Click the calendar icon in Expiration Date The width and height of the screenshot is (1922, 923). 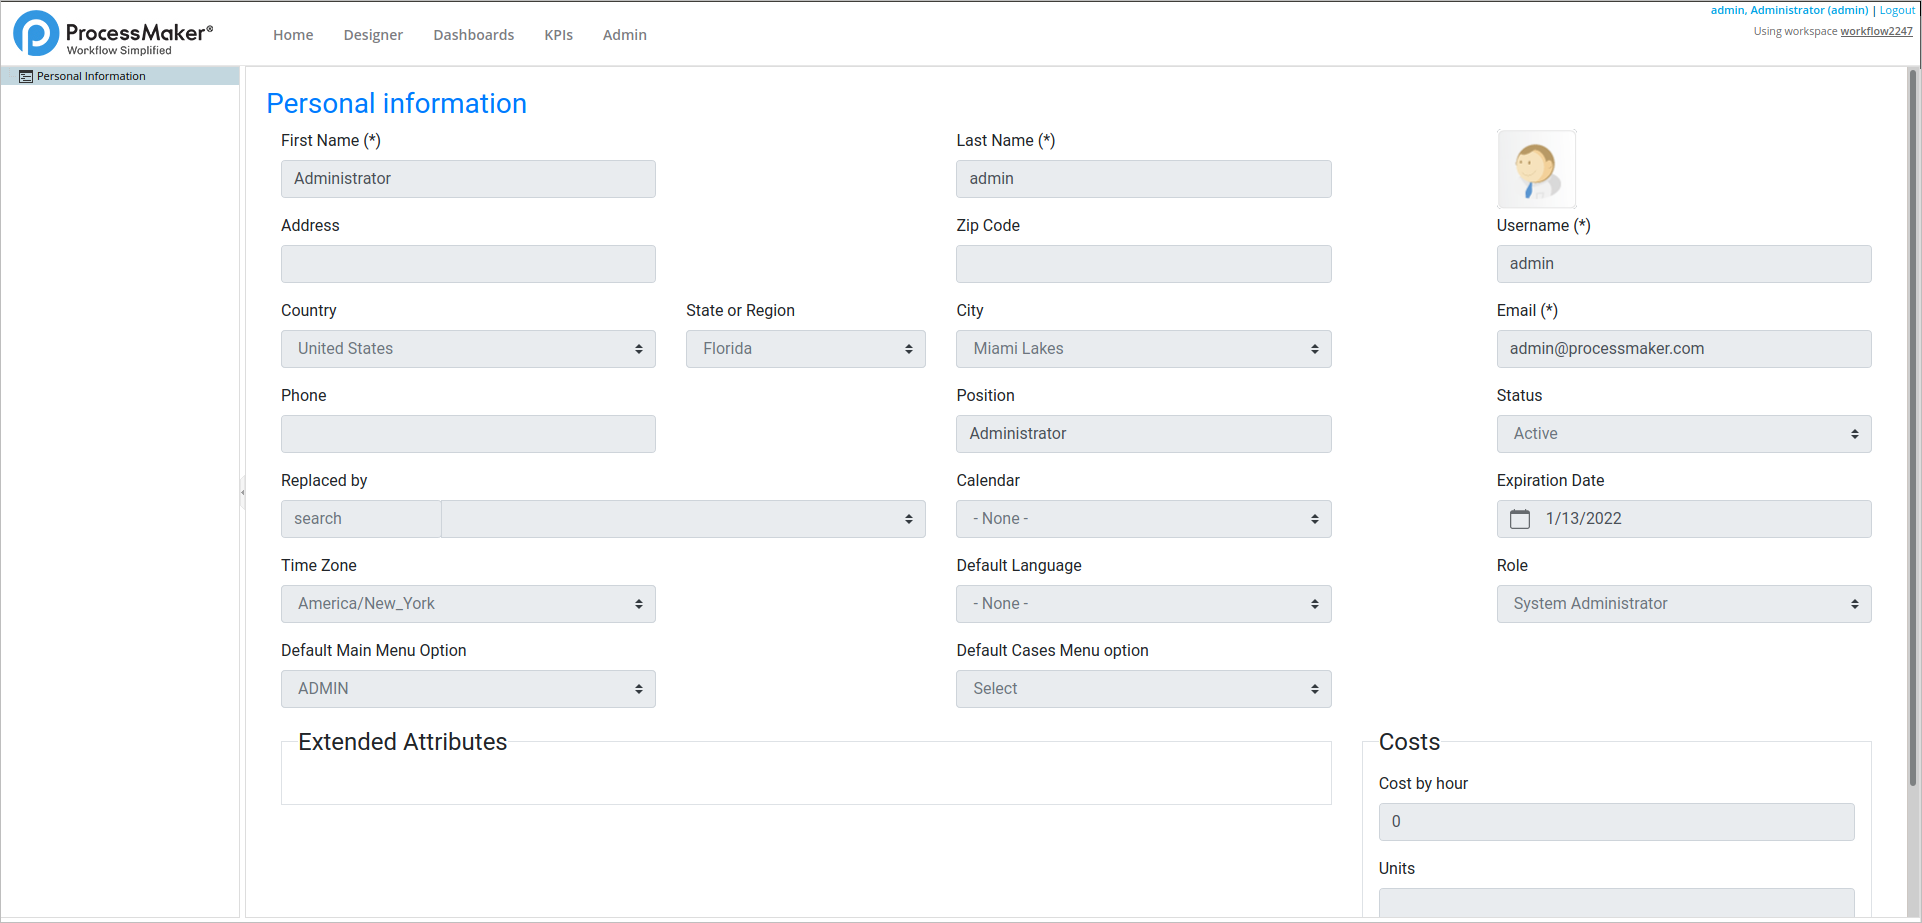(x=1519, y=519)
